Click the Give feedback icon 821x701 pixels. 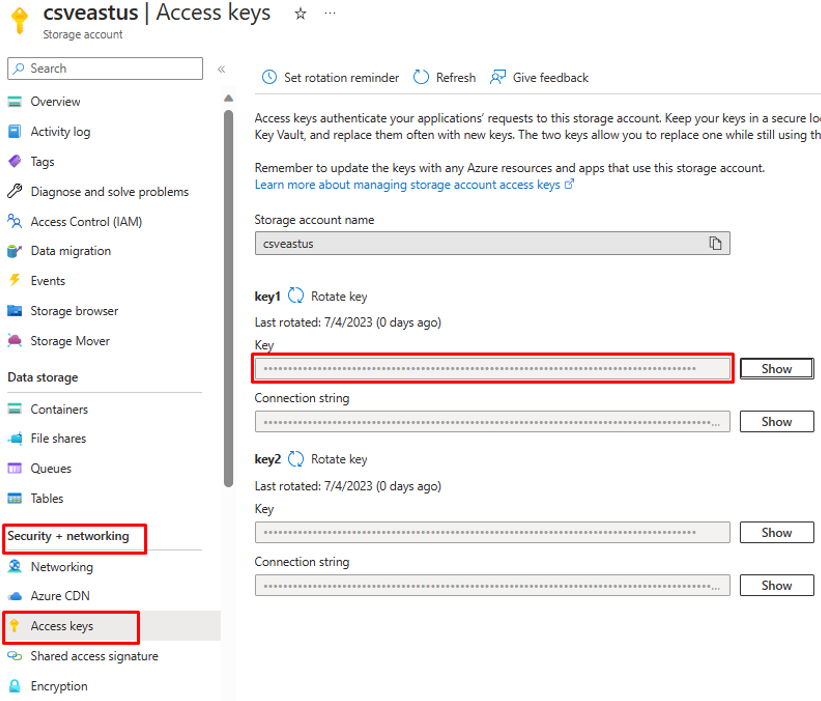click(x=498, y=77)
